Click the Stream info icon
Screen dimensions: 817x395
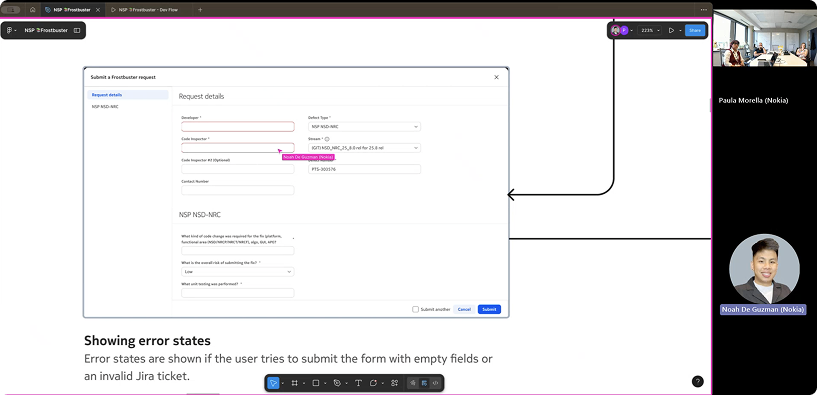coord(327,139)
